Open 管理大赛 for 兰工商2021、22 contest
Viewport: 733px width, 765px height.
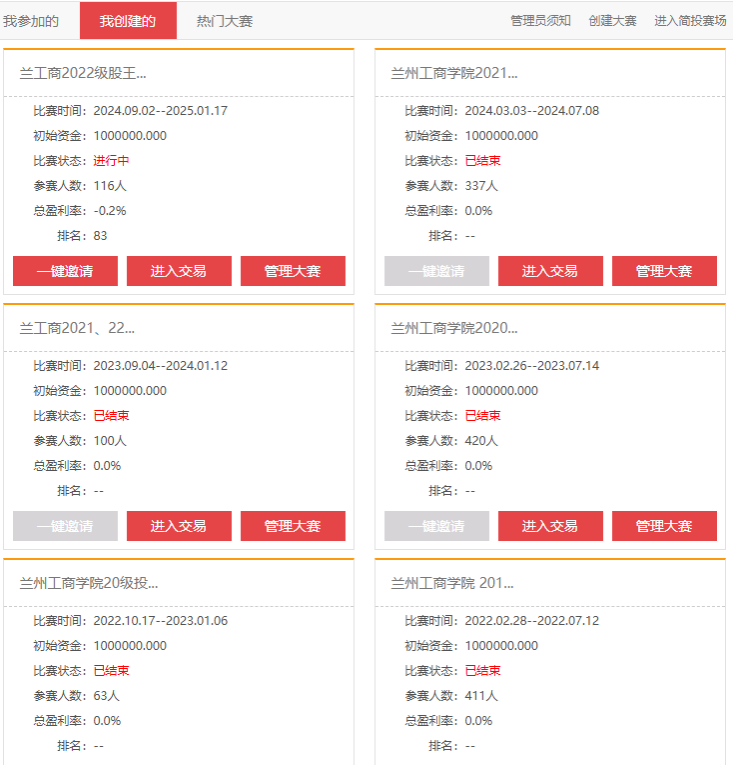coord(293,526)
